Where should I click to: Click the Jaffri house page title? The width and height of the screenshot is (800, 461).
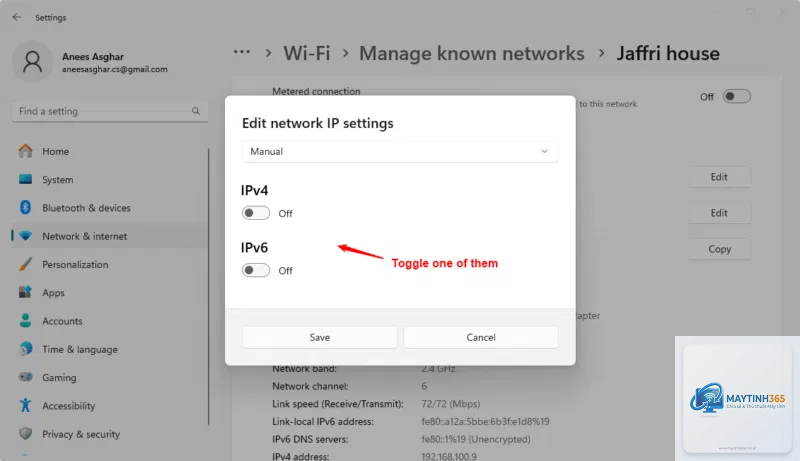click(x=668, y=53)
